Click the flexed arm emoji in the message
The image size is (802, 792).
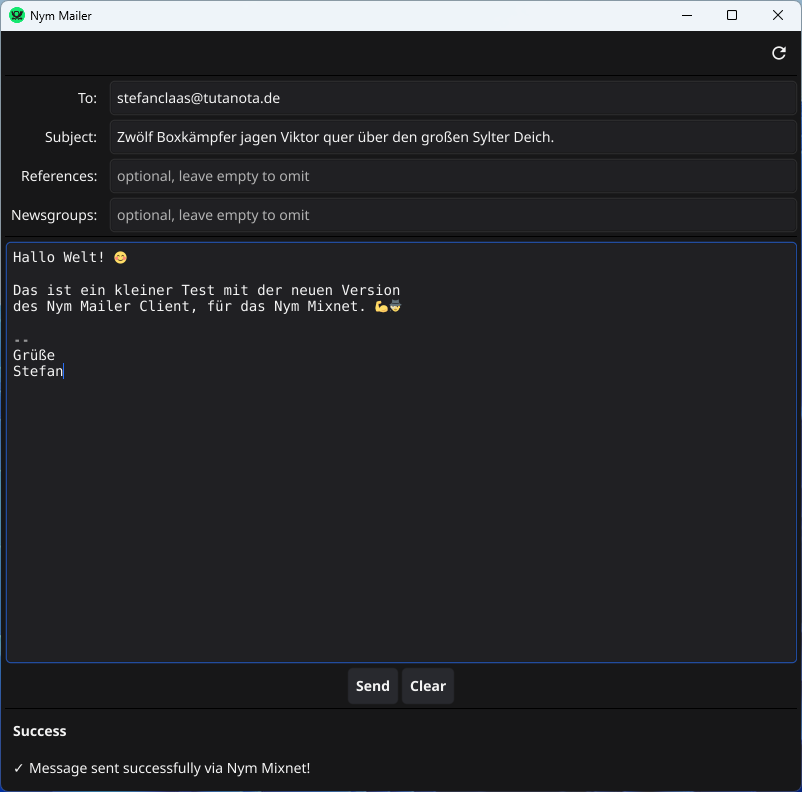(x=381, y=307)
